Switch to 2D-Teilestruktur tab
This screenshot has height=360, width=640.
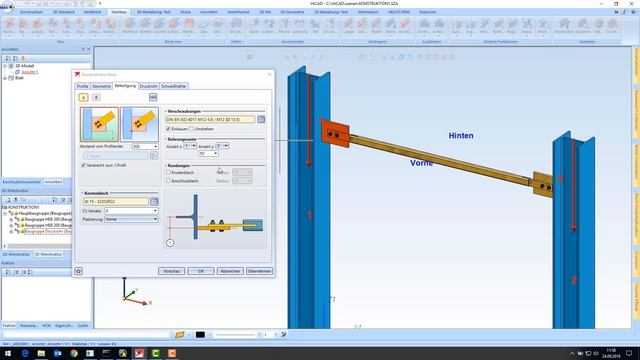coord(17,254)
